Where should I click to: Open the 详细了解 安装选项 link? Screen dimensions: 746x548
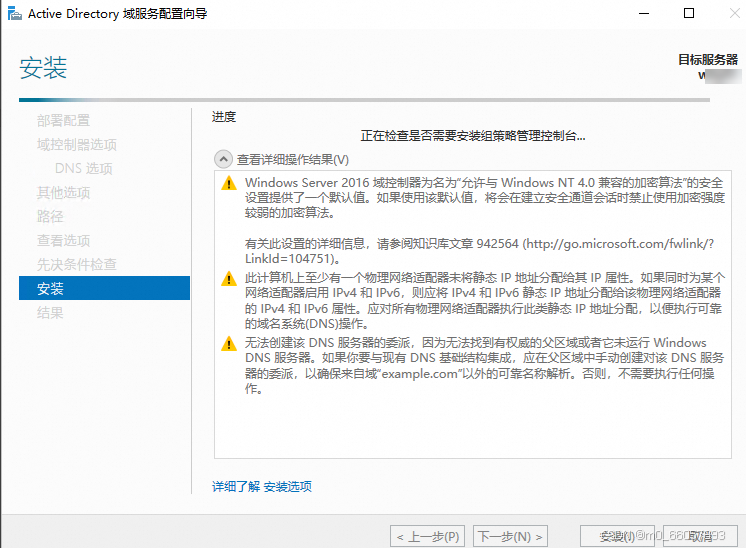(x=262, y=486)
